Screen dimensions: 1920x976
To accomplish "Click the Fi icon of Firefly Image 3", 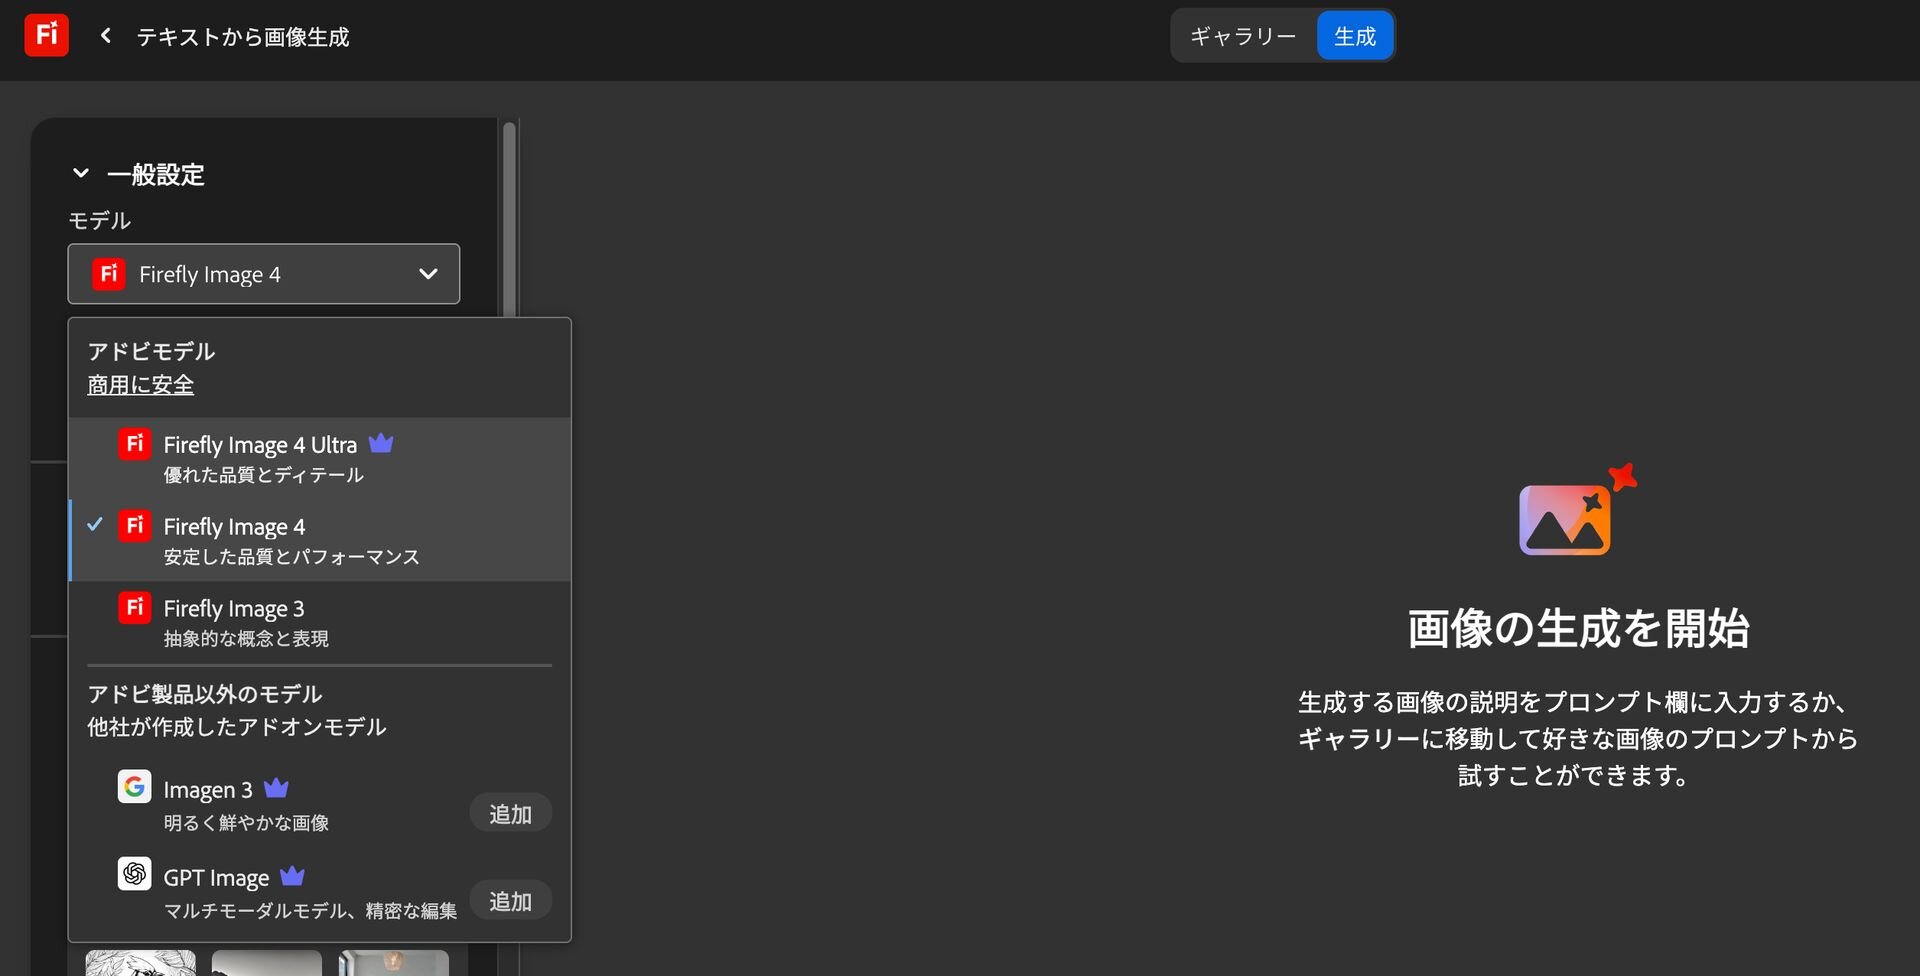I will tap(134, 607).
